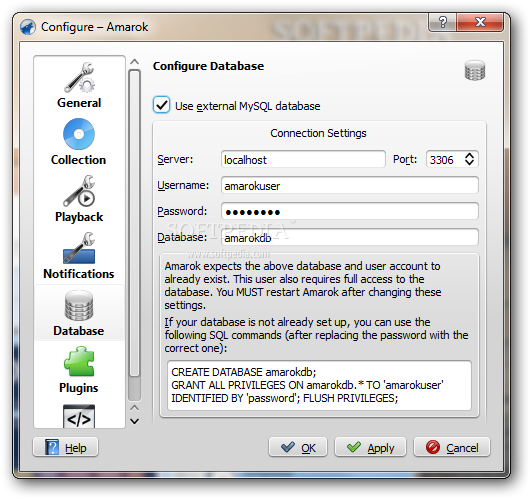Open the Plugins settings page
Screen dimensions: 531x499
79,370
